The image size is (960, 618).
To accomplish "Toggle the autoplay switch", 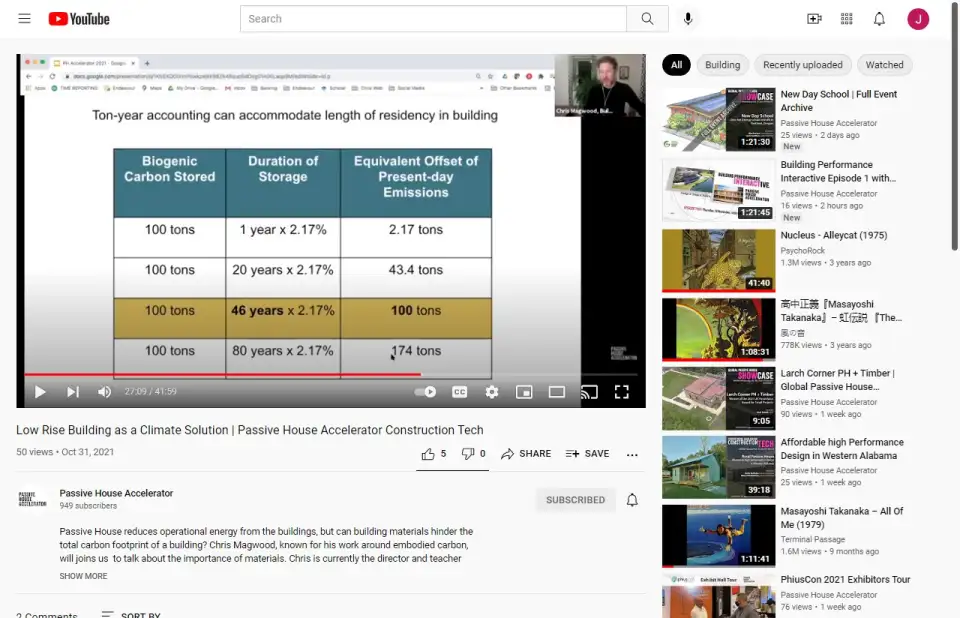I will (x=426, y=392).
